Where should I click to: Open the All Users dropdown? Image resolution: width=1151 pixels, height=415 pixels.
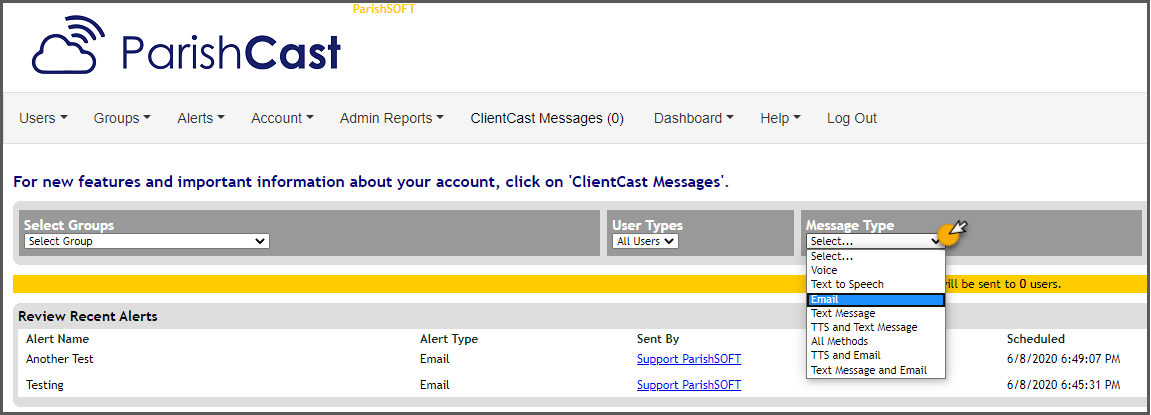coord(645,241)
